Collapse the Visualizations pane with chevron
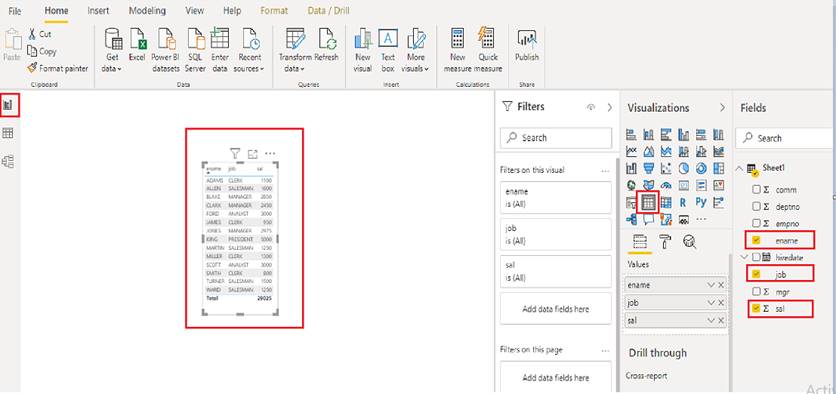This screenshot has height=394, width=836. tap(722, 108)
